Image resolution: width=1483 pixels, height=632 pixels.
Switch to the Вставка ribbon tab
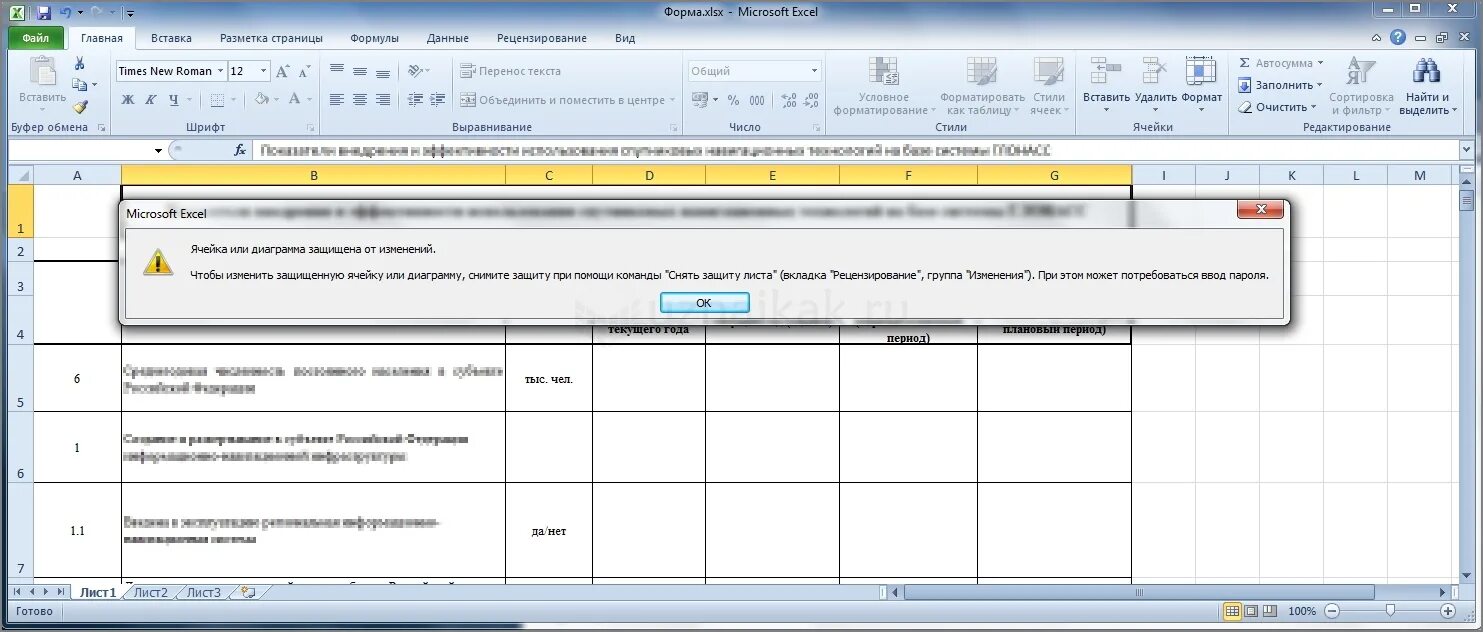pyautogui.click(x=171, y=38)
